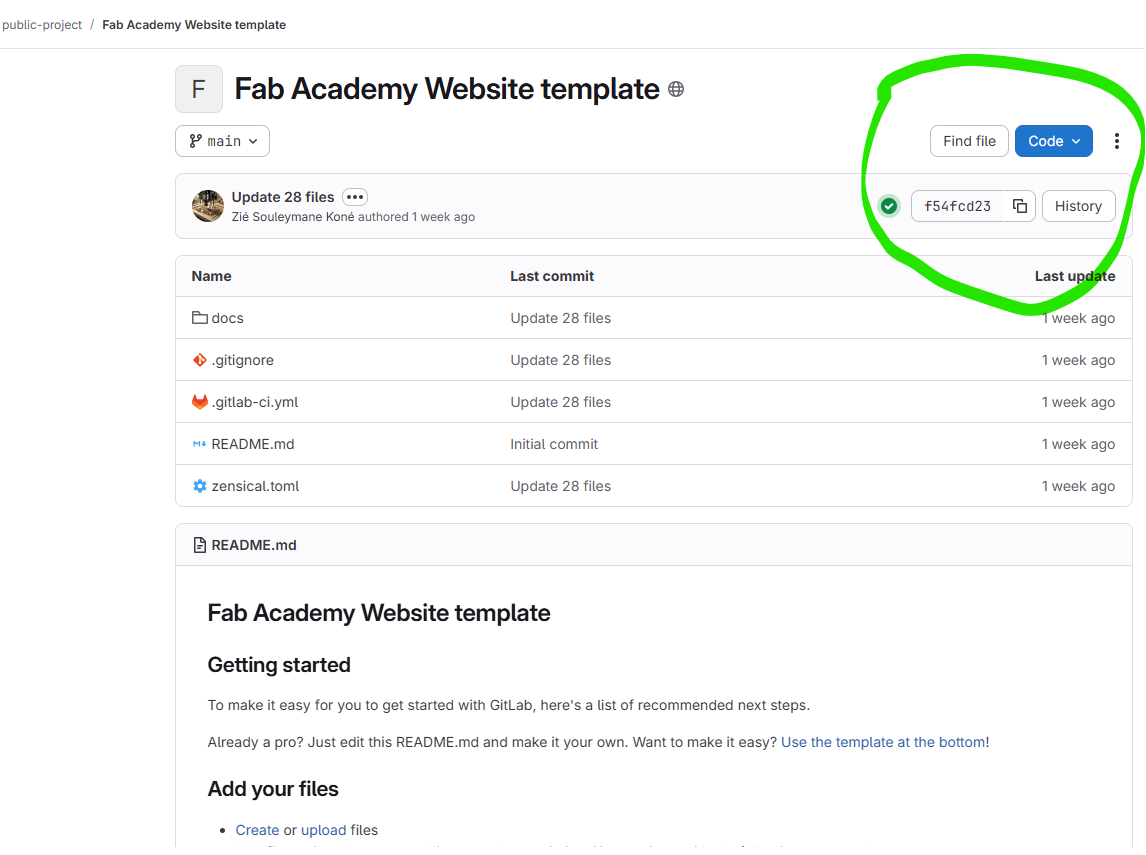Click the public visibility globe icon

(x=676, y=89)
